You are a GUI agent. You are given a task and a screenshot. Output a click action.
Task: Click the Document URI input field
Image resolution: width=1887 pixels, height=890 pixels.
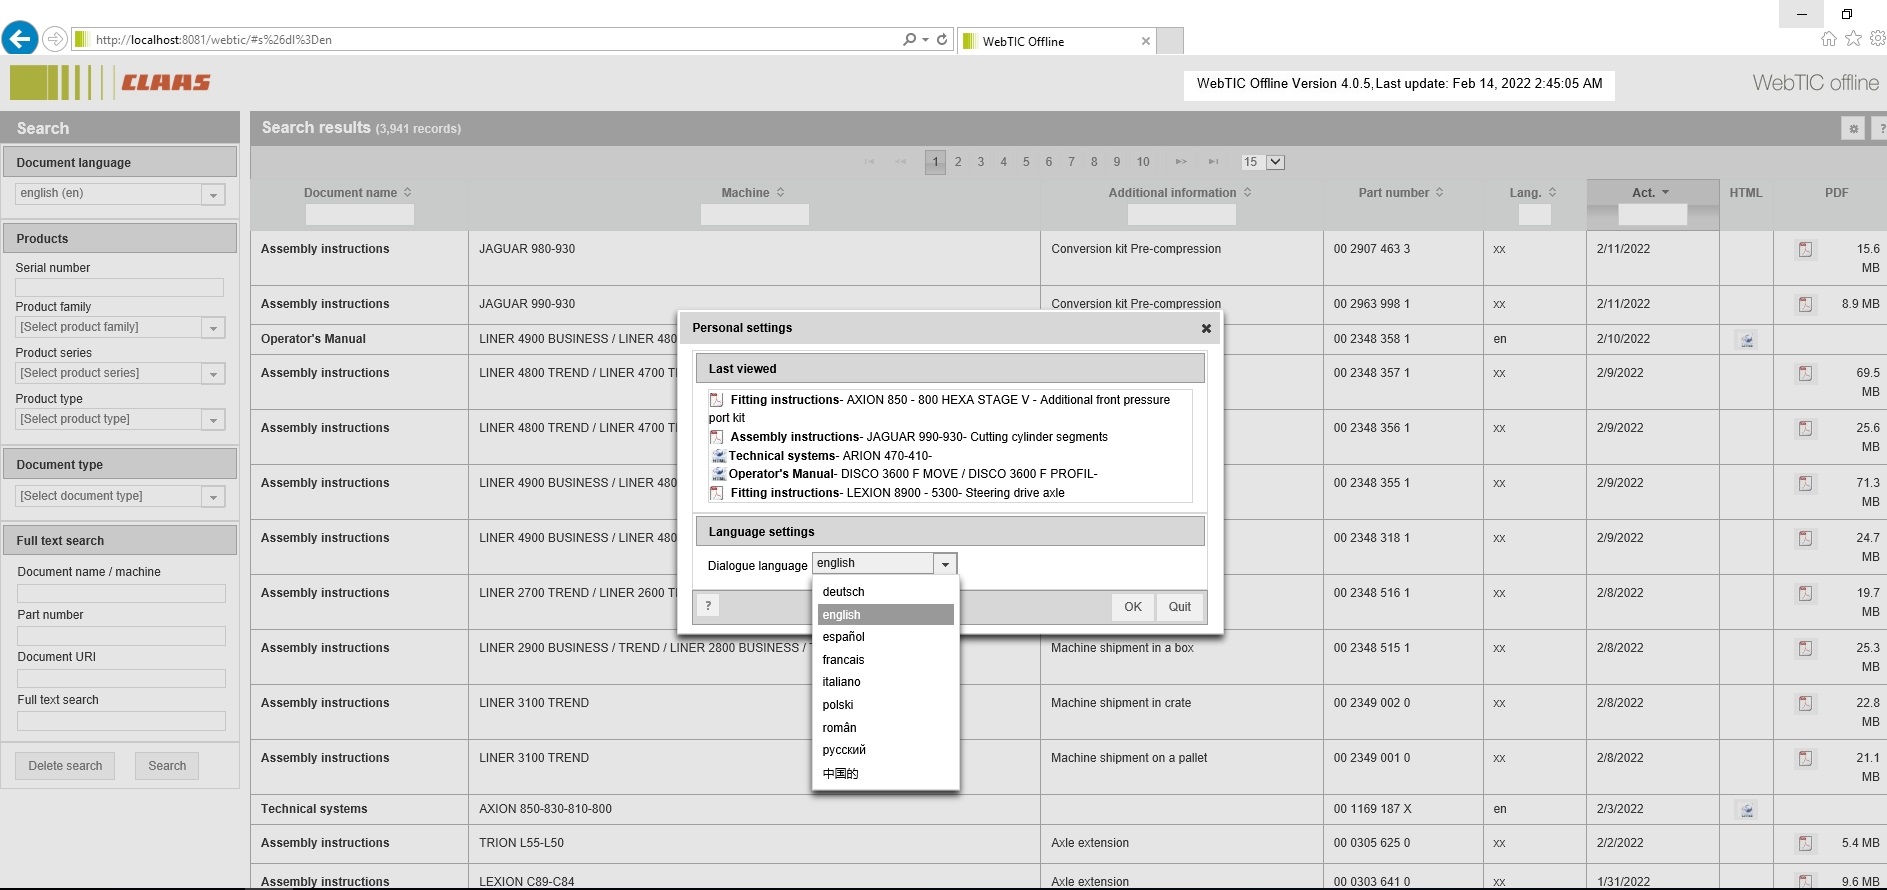pos(121,678)
